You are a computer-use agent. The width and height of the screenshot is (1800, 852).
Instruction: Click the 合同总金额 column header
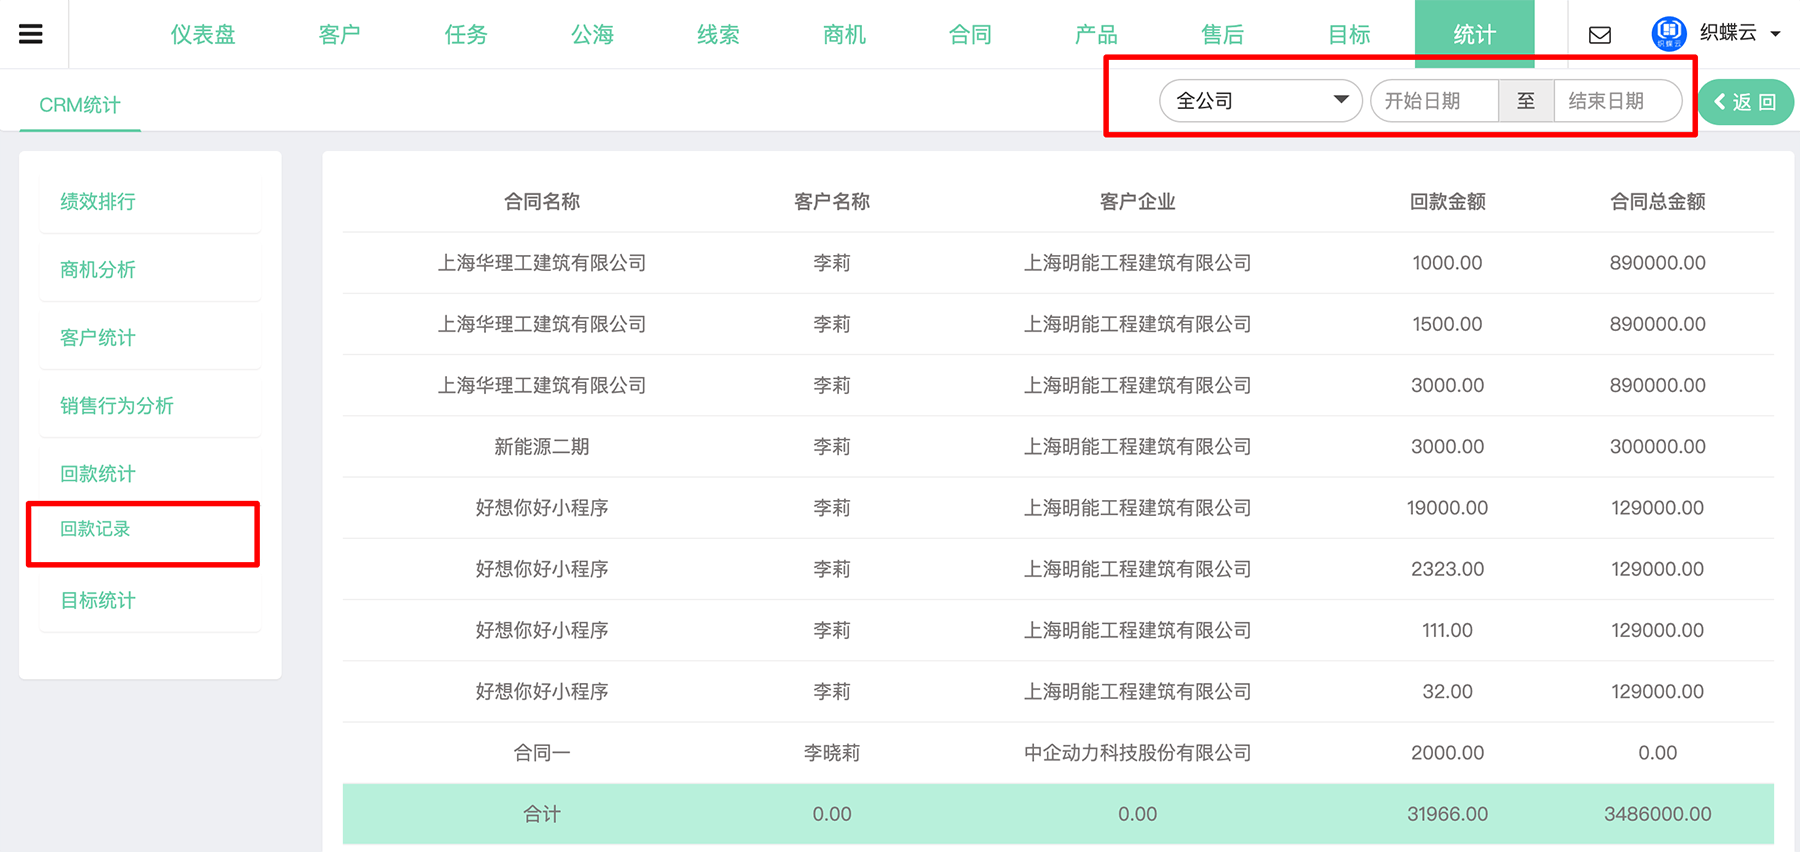[x=1658, y=202]
